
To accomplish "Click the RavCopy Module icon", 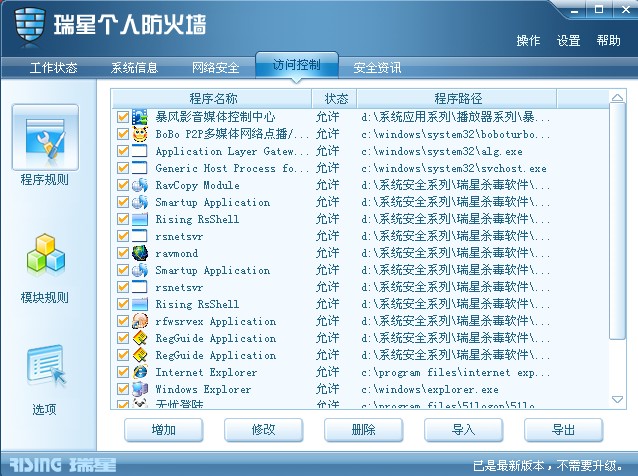I will point(140,185).
